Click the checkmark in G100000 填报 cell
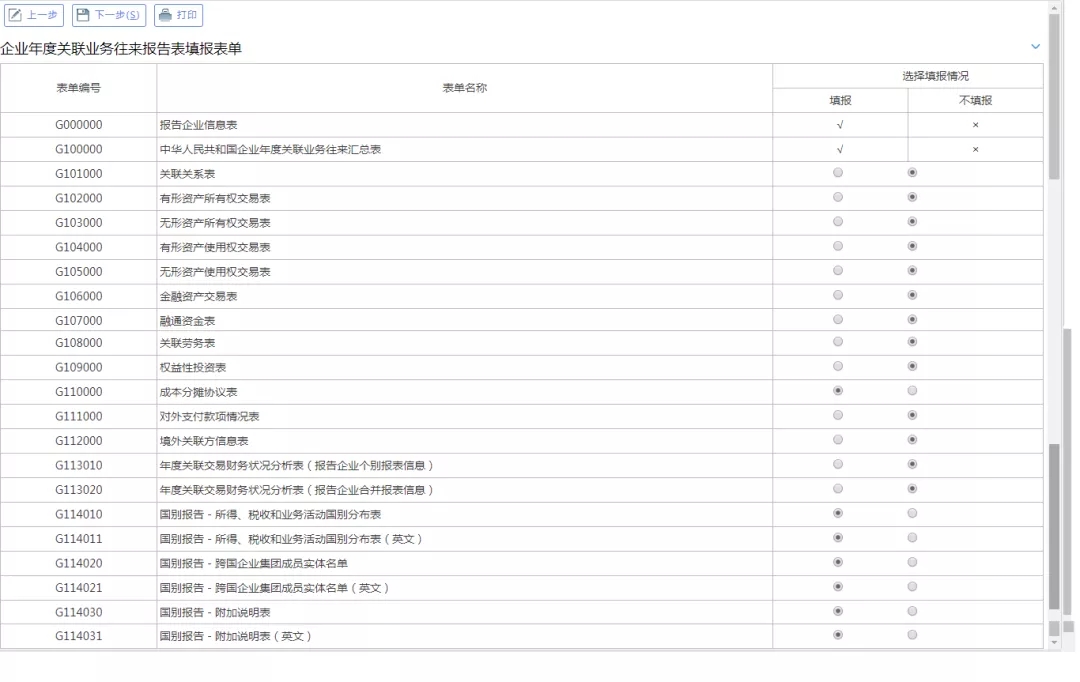Image resolution: width=1080 pixels, height=682 pixels. 840,150
